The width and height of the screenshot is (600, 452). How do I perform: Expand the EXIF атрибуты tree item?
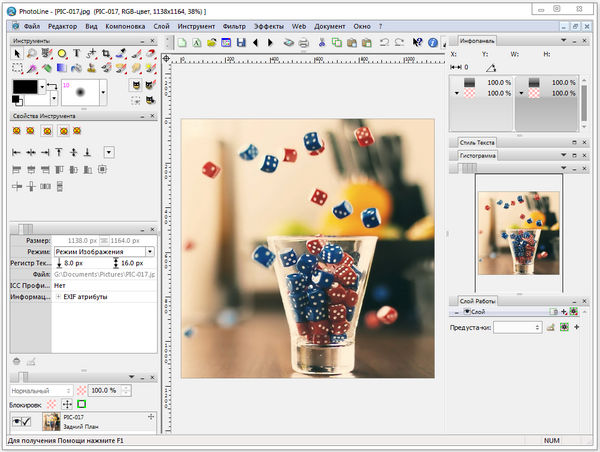(x=58, y=296)
